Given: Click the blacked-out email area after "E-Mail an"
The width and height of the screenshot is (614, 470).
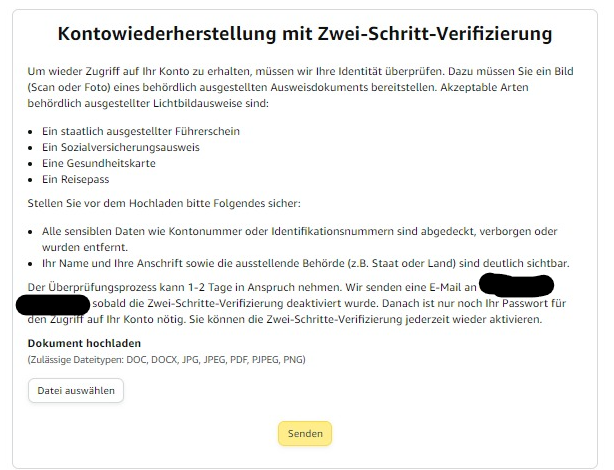Looking at the screenshot, I should pyautogui.click(x=516, y=285).
